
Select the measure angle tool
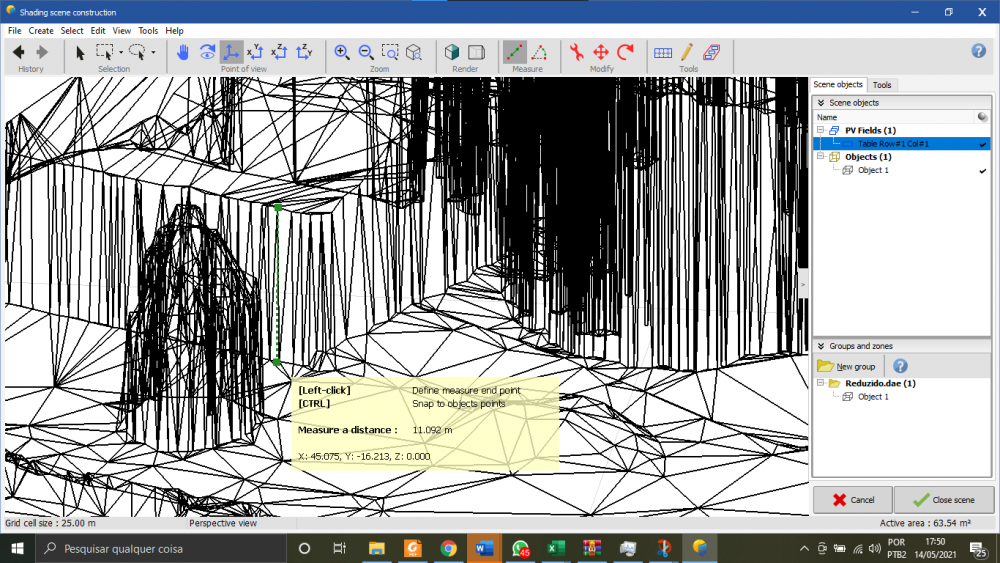pyautogui.click(x=539, y=52)
